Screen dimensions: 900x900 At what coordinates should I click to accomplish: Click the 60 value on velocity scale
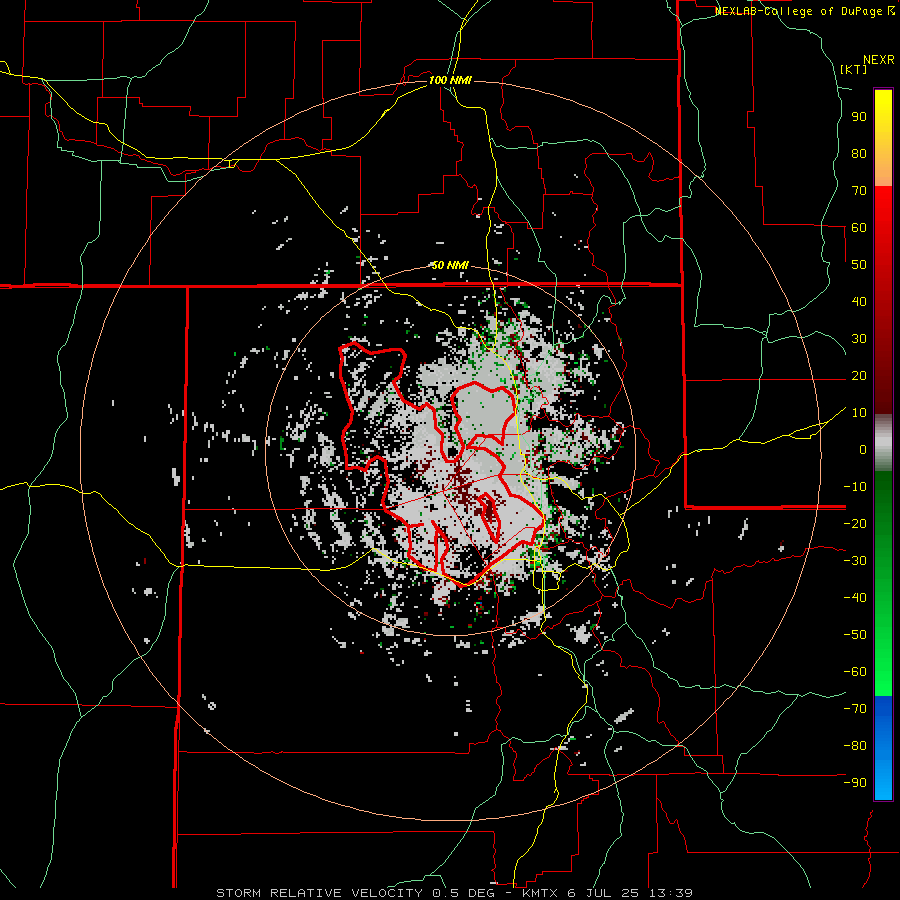click(859, 228)
